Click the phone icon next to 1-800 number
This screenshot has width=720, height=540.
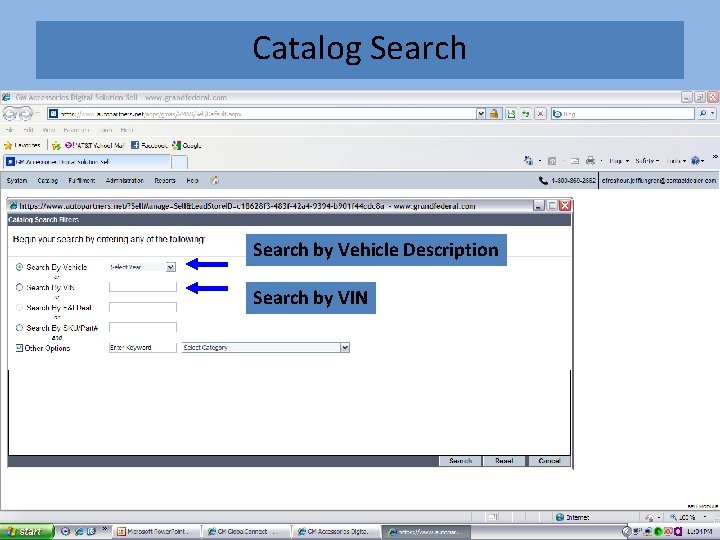(x=543, y=181)
